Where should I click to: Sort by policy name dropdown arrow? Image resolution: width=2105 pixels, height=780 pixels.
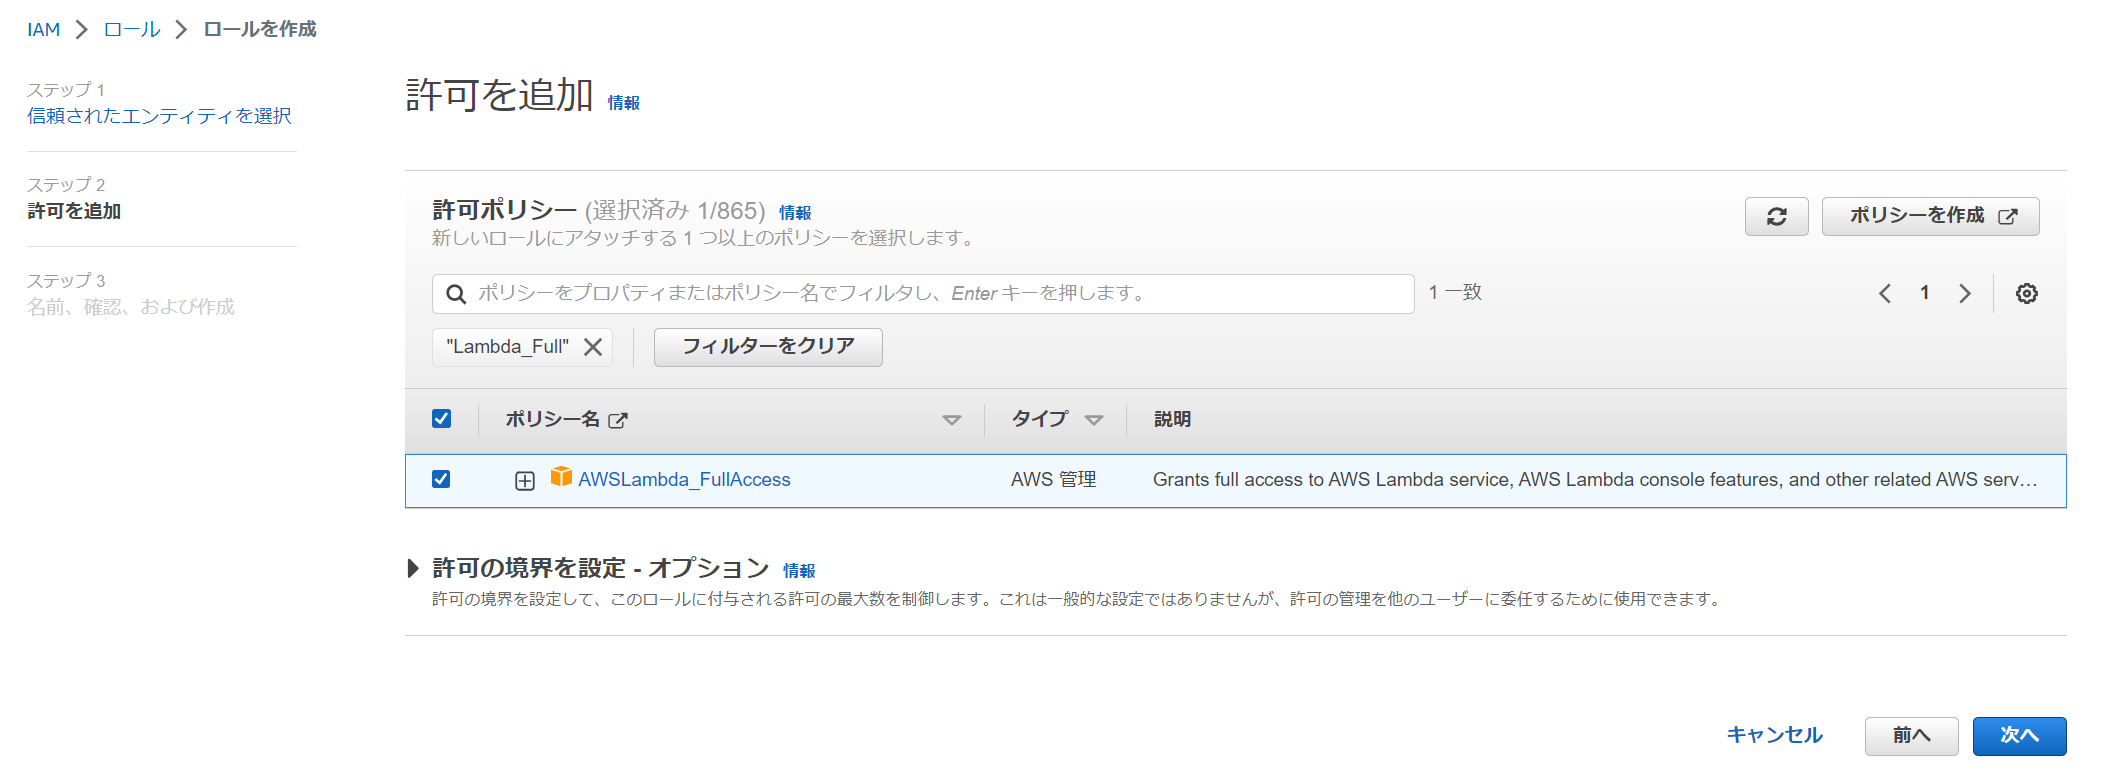tap(952, 420)
